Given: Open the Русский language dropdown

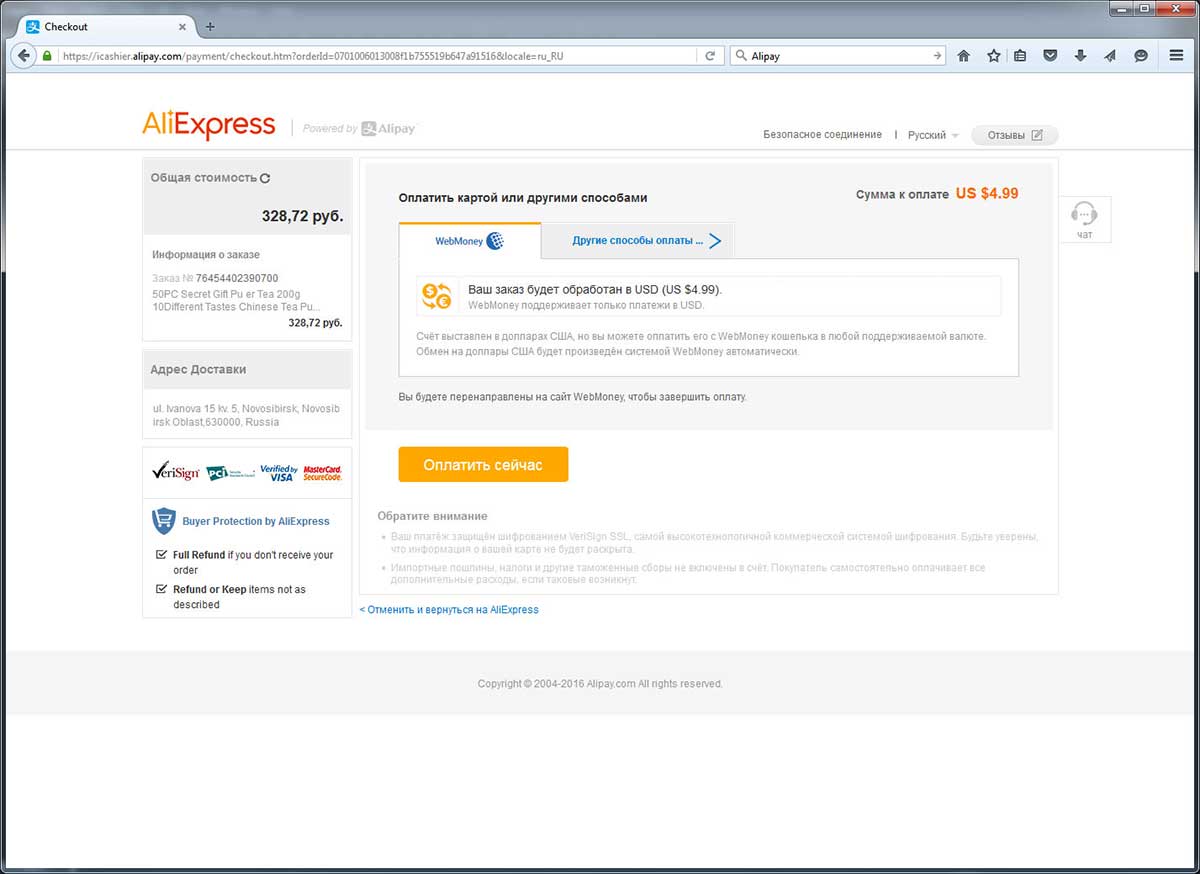Looking at the screenshot, I should click(x=933, y=135).
